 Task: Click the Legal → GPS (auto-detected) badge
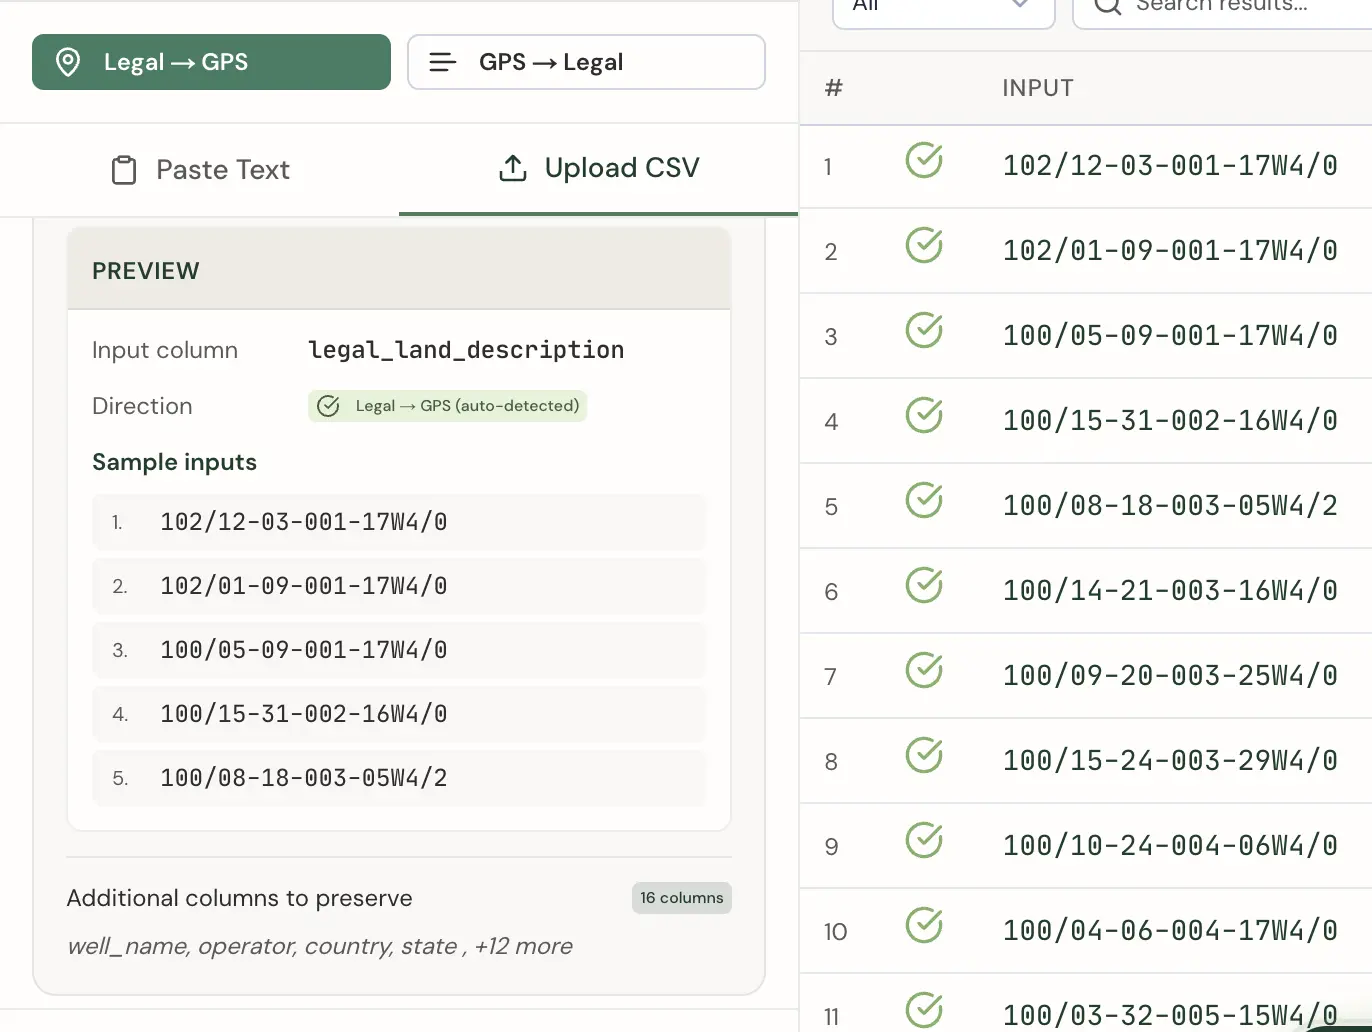tap(447, 406)
